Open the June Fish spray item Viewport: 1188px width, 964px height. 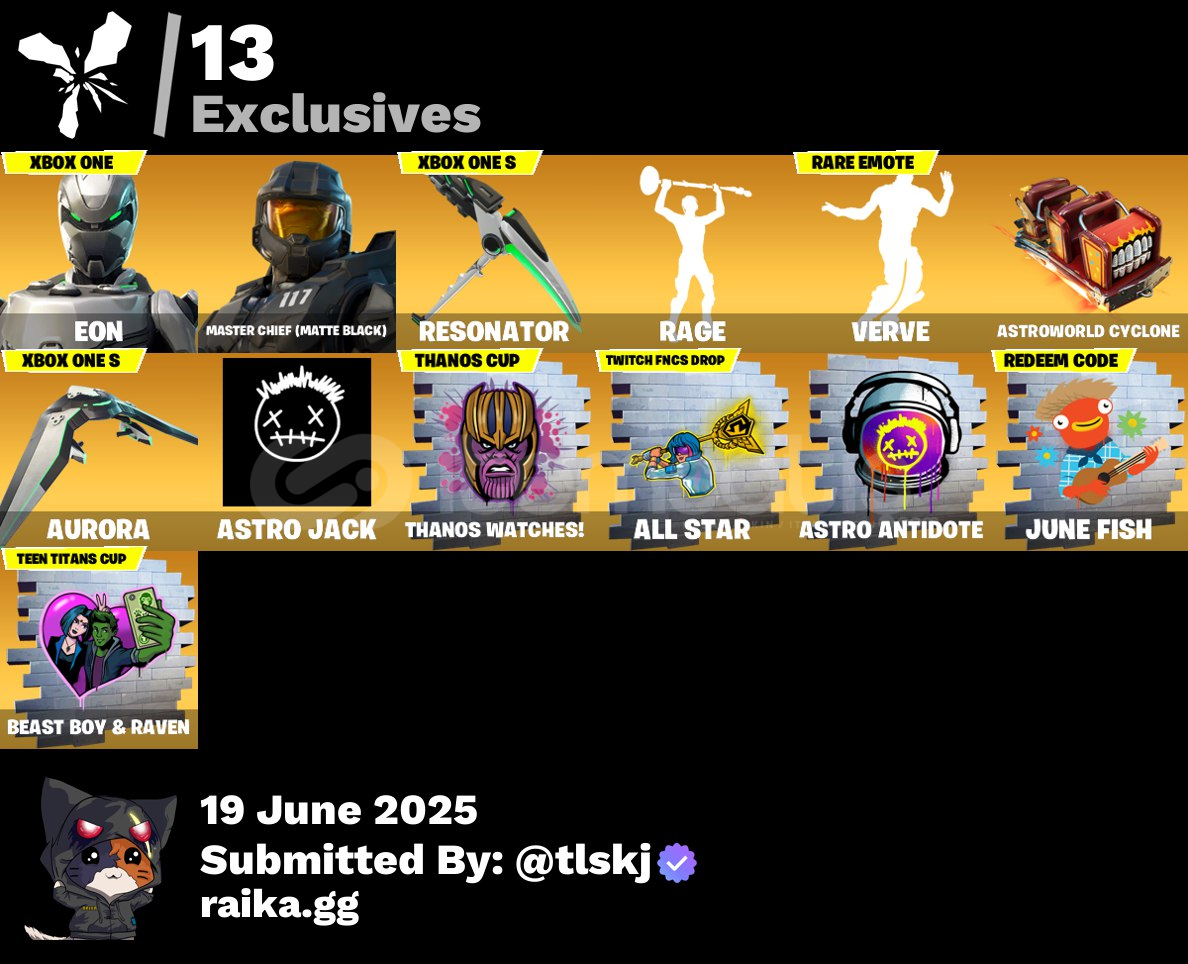point(1089,452)
